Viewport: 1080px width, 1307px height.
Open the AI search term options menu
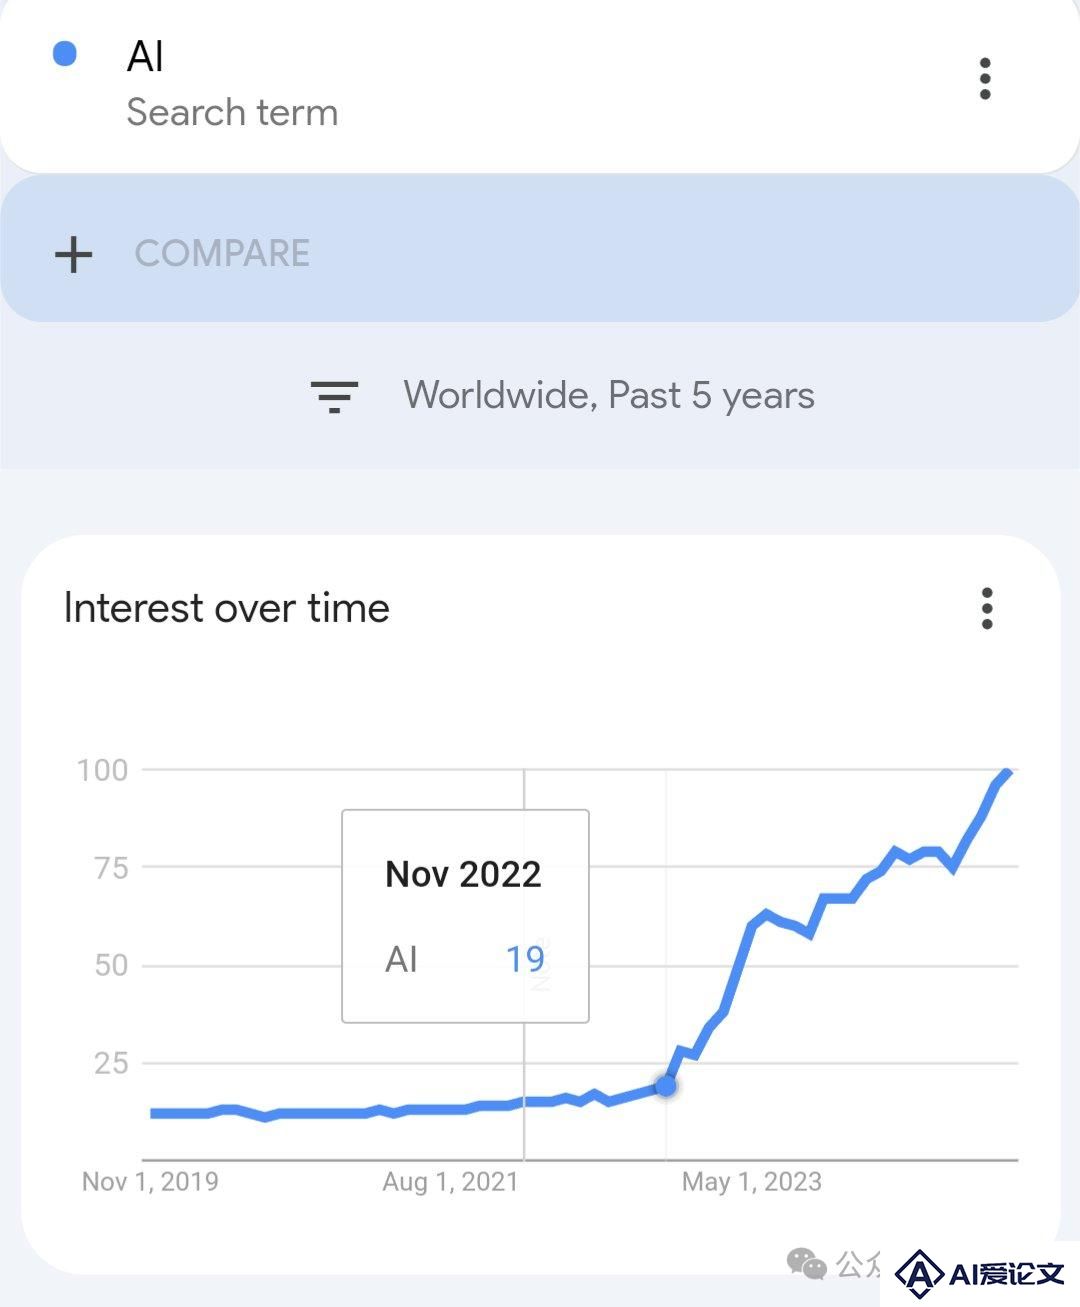tap(985, 79)
